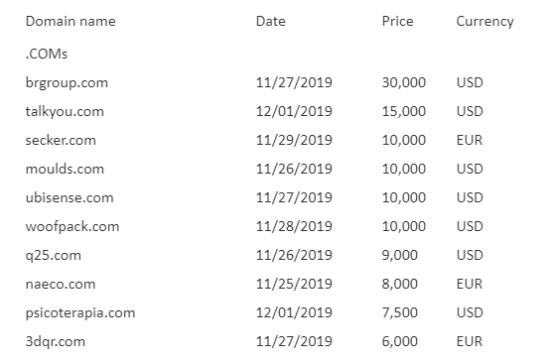Select the 11/25/2019 date for naeco.com
554x363 pixels.
point(294,284)
